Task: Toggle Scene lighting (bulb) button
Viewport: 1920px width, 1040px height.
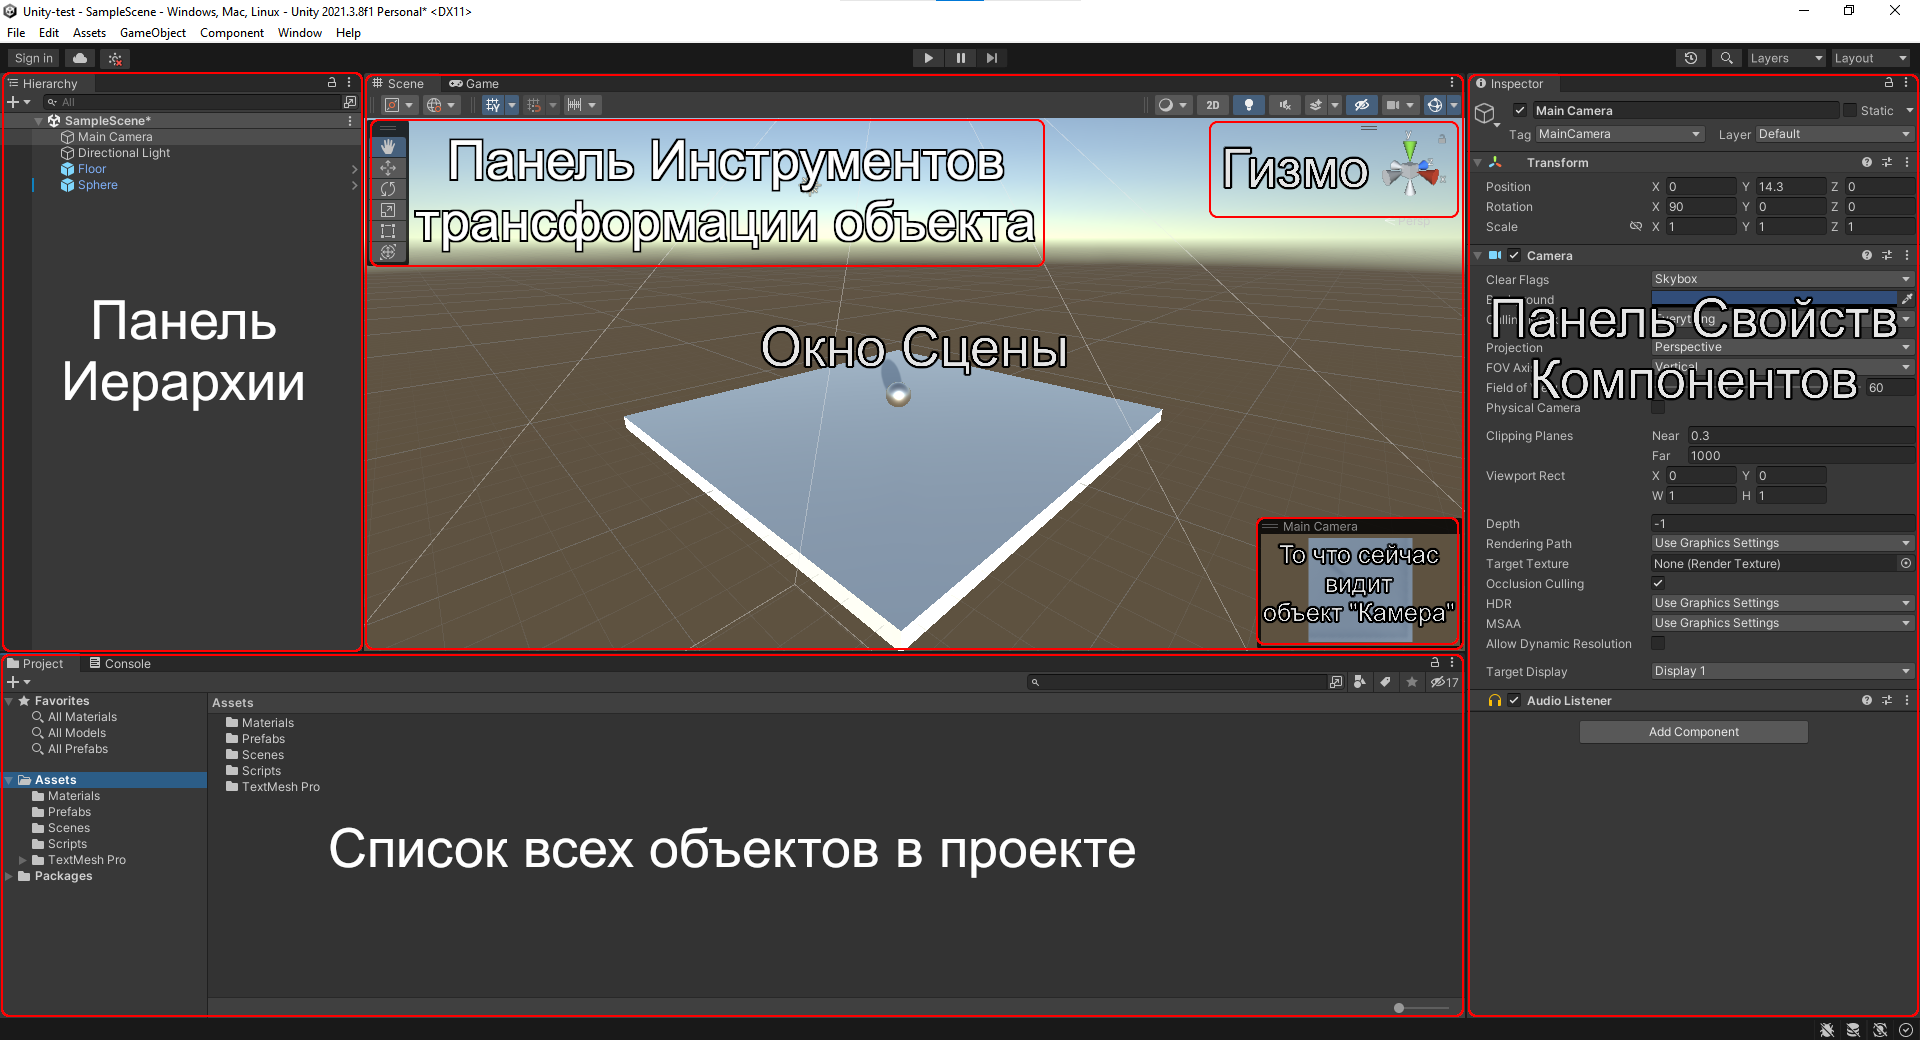Action: coord(1249,105)
